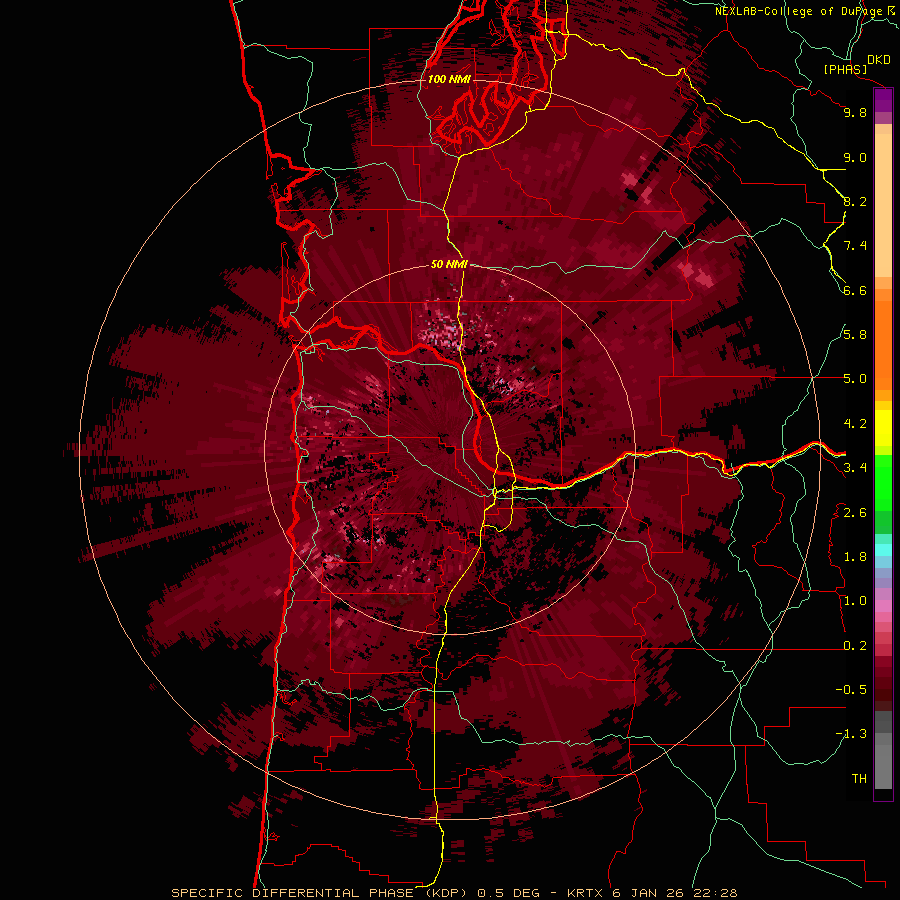The height and width of the screenshot is (900, 900).
Task: Click the 5.0 scale value
Action: 855,379
